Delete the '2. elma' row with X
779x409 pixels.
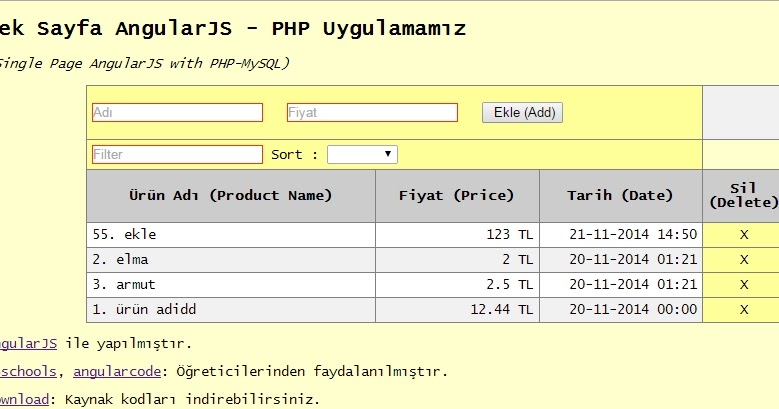point(744,259)
